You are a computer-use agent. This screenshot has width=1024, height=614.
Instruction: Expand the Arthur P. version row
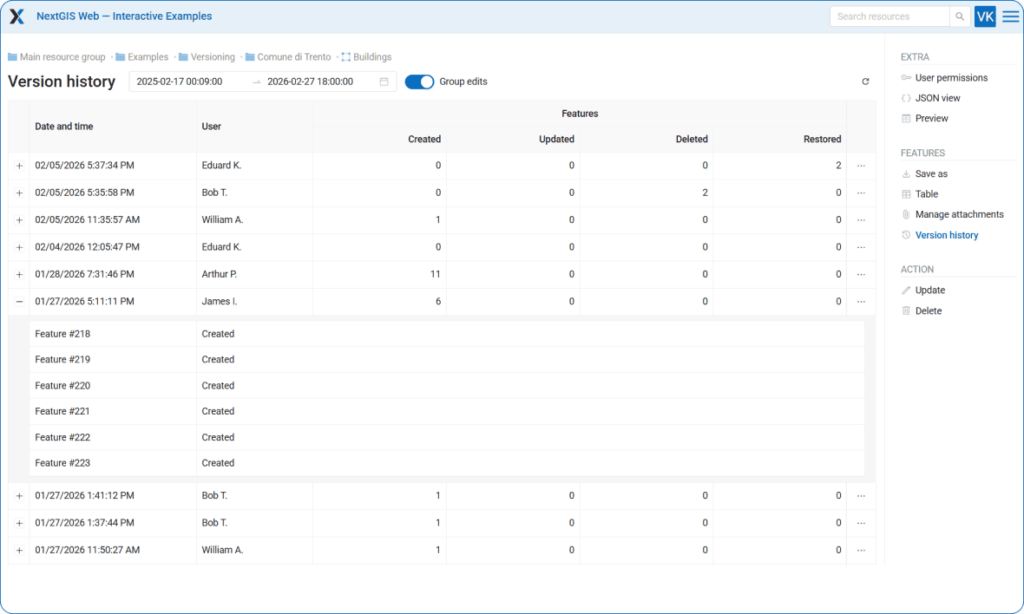tap(19, 274)
